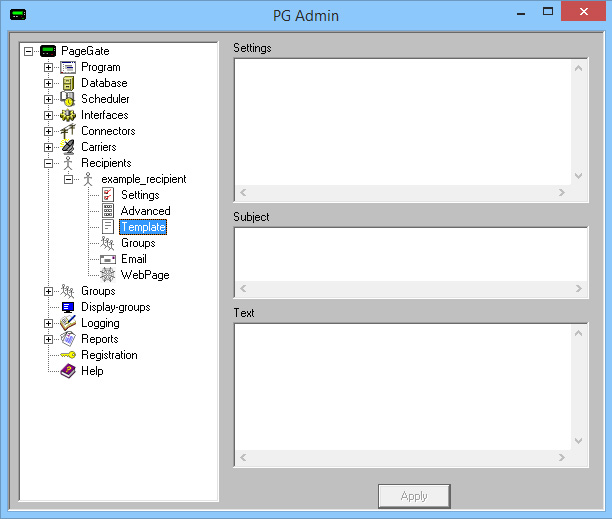
Task: Click Settings box scroll down arrow
Action: coord(578,176)
